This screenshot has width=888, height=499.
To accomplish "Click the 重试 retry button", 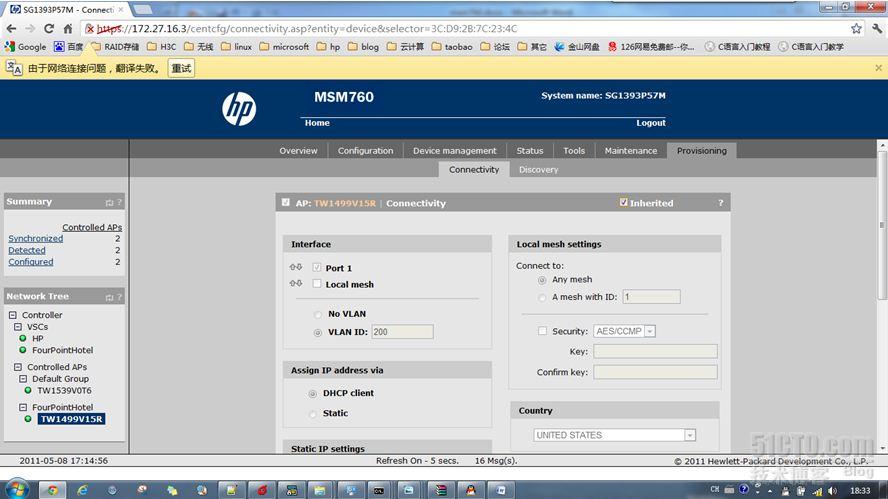I will pyautogui.click(x=181, y=69).
